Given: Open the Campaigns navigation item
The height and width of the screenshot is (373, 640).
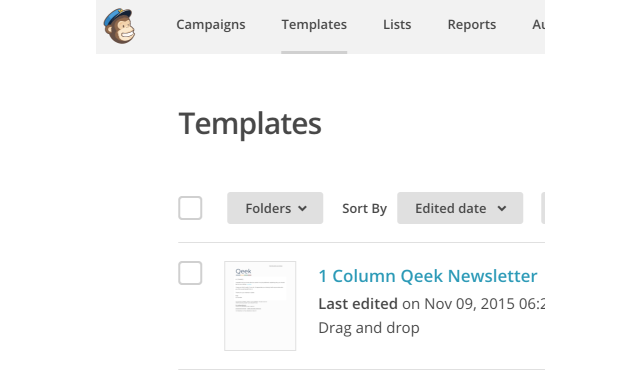Looking at the screenshot, I should click(x=211, y=24).
